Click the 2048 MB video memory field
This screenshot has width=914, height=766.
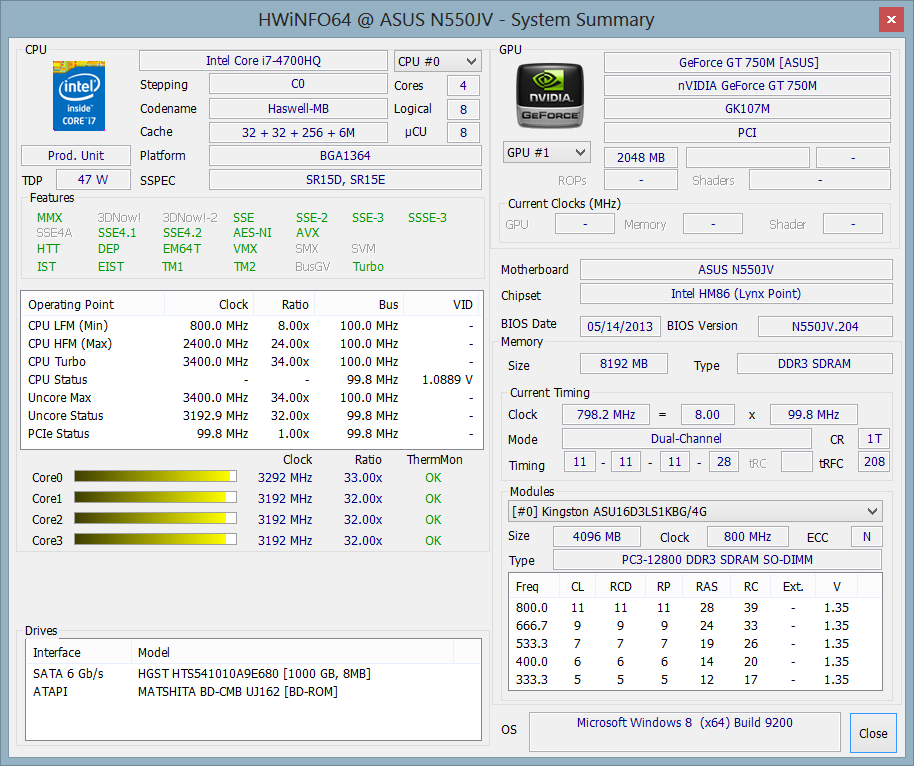pos(641,157)
